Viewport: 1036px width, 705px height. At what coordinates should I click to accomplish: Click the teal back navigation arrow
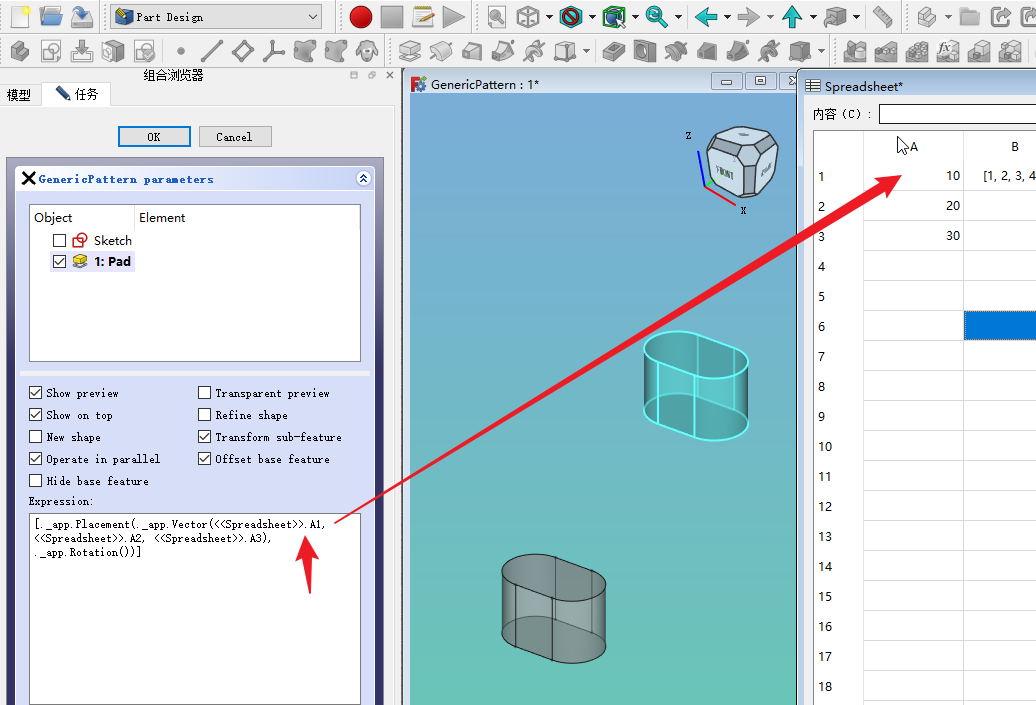706,17
